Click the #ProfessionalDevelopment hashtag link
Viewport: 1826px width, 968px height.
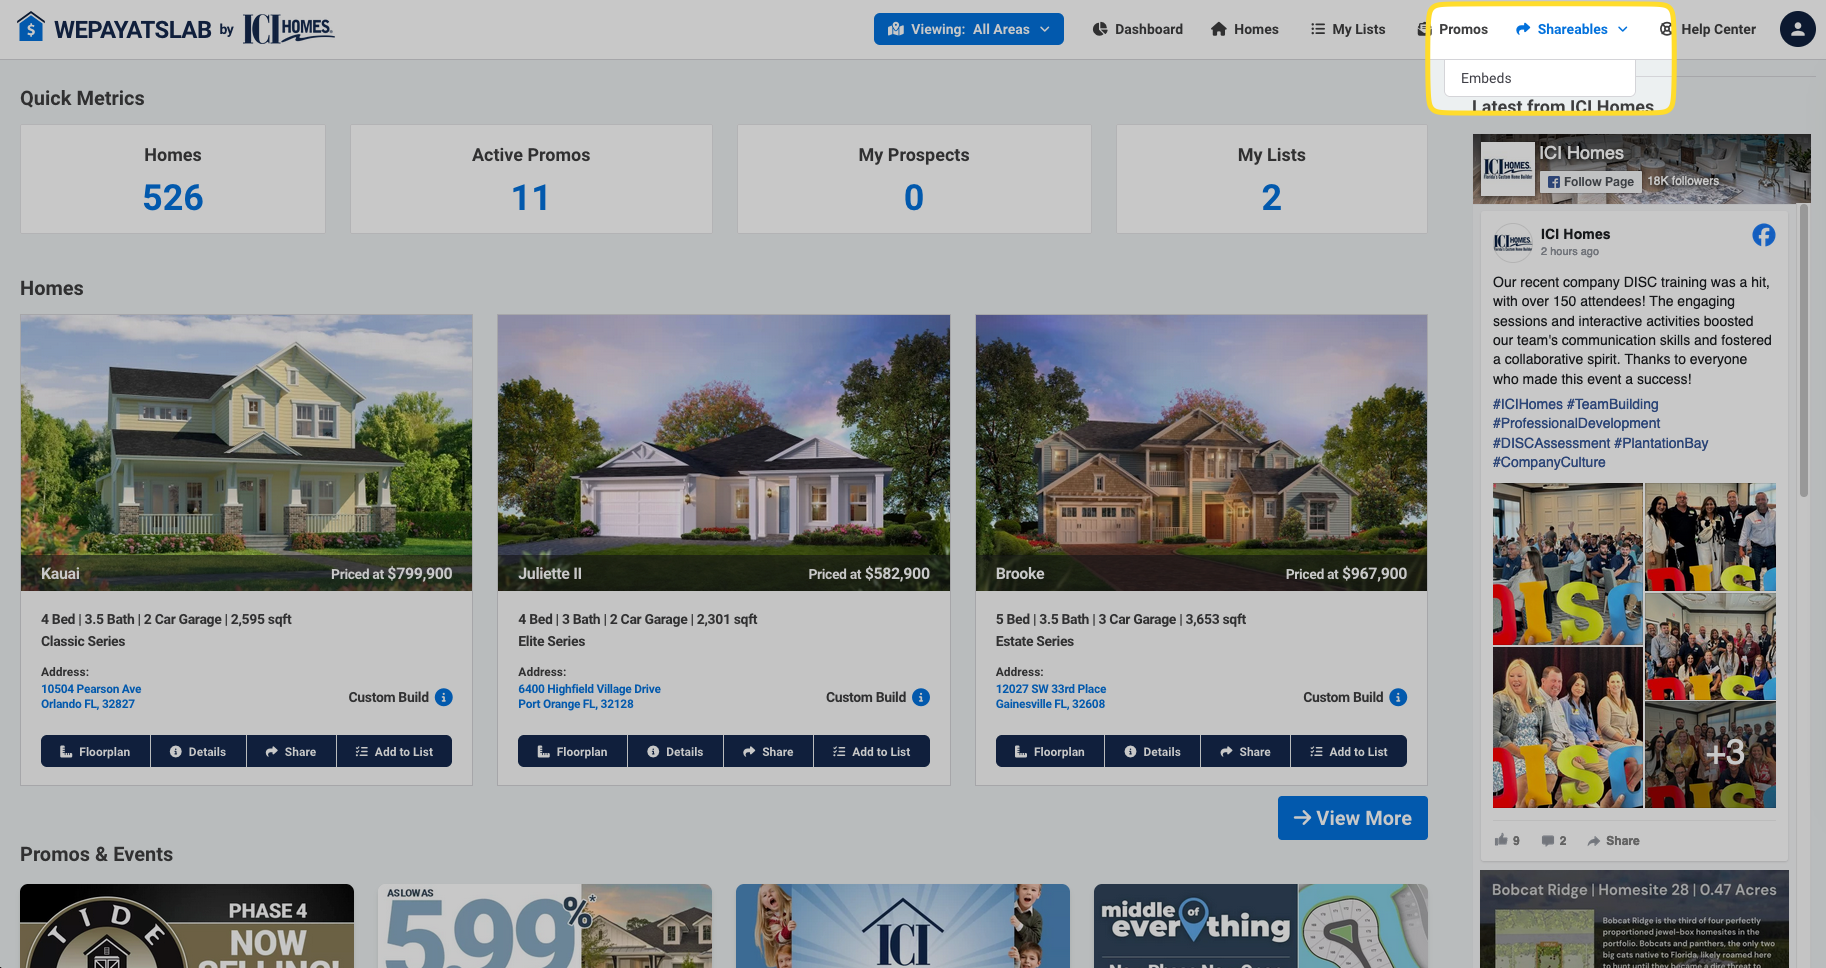click(x=1576, y=423)
